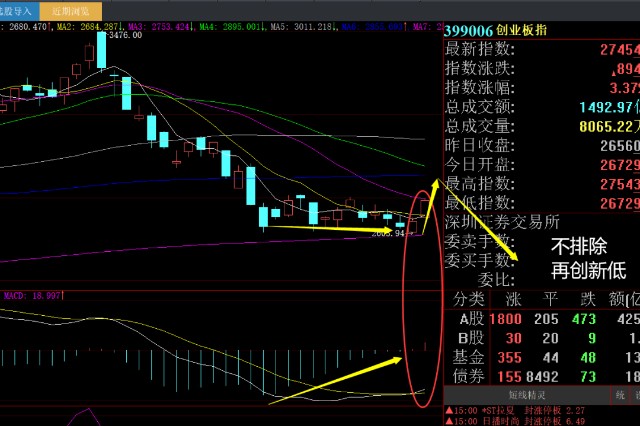Click the 分类 column header

coord(468,300)
